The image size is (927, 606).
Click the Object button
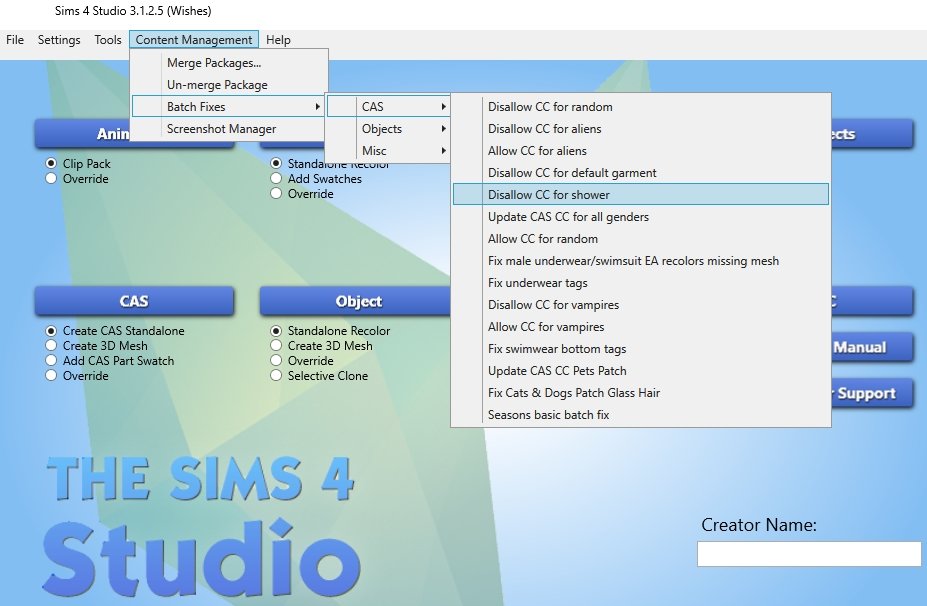[x=355, y=301]
